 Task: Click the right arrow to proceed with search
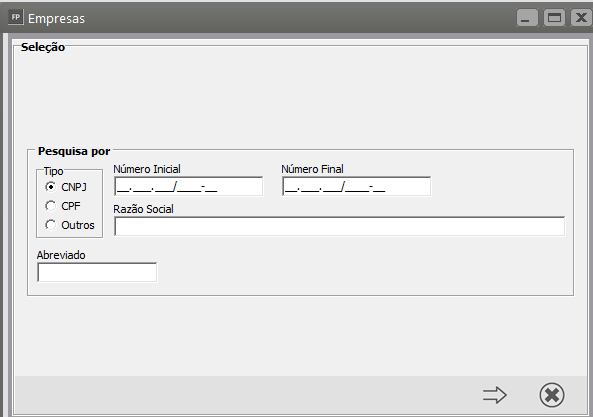click(x=495, y=395)
